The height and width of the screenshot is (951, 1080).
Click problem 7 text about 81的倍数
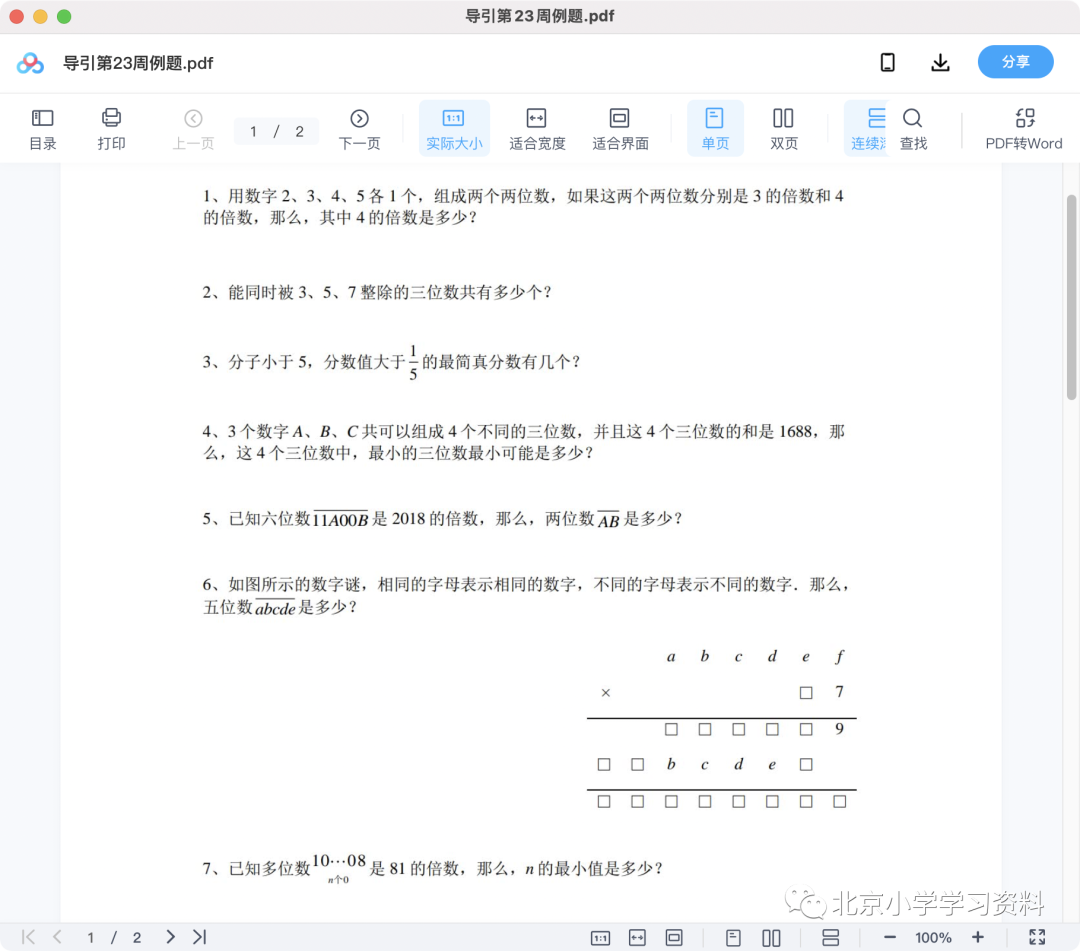coord(432,868)
